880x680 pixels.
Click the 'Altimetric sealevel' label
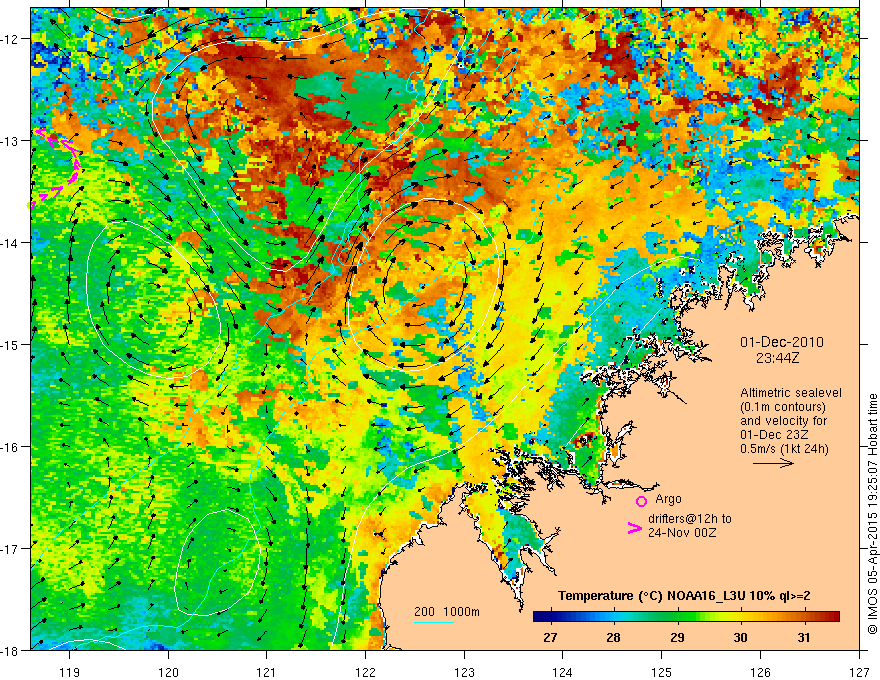tap(791, 393)
